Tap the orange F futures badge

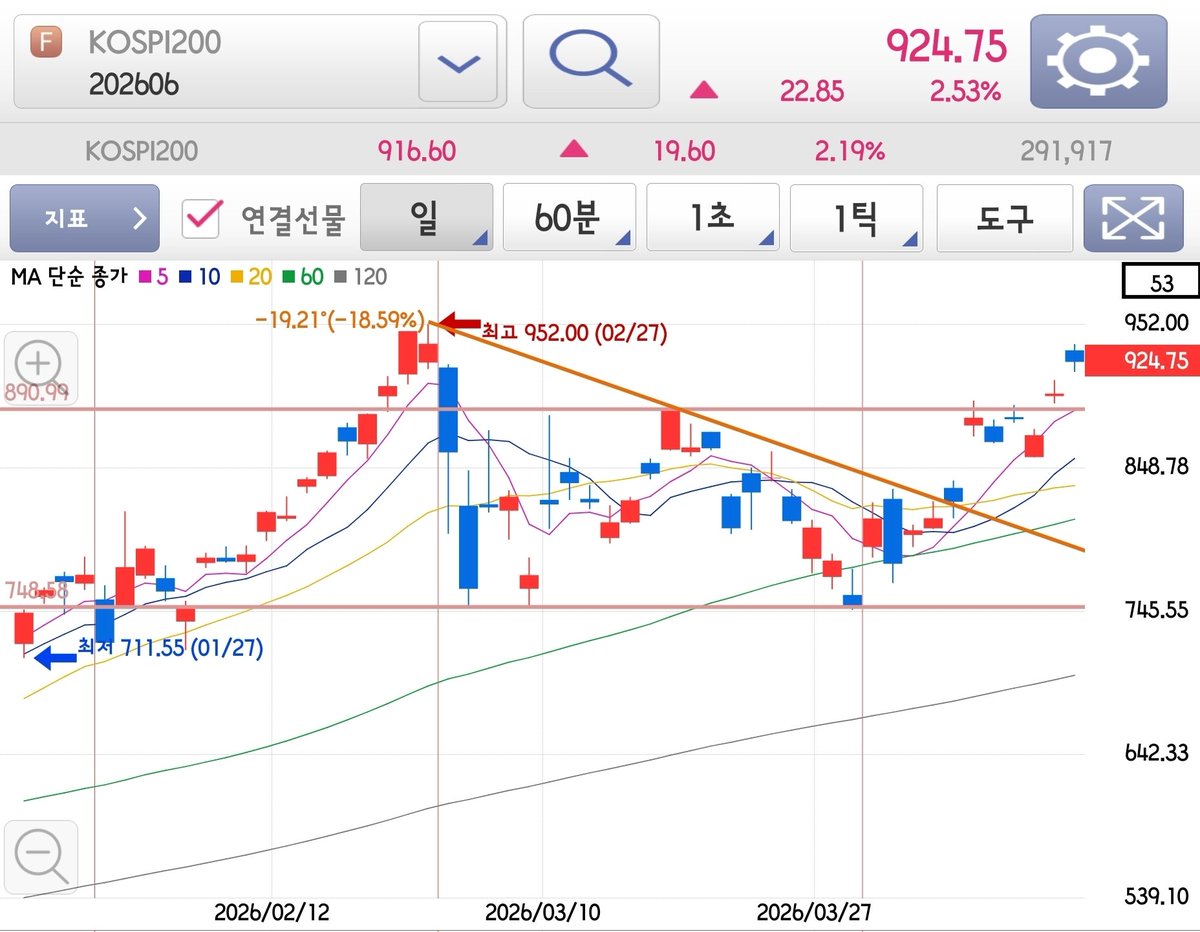[47, 43]
